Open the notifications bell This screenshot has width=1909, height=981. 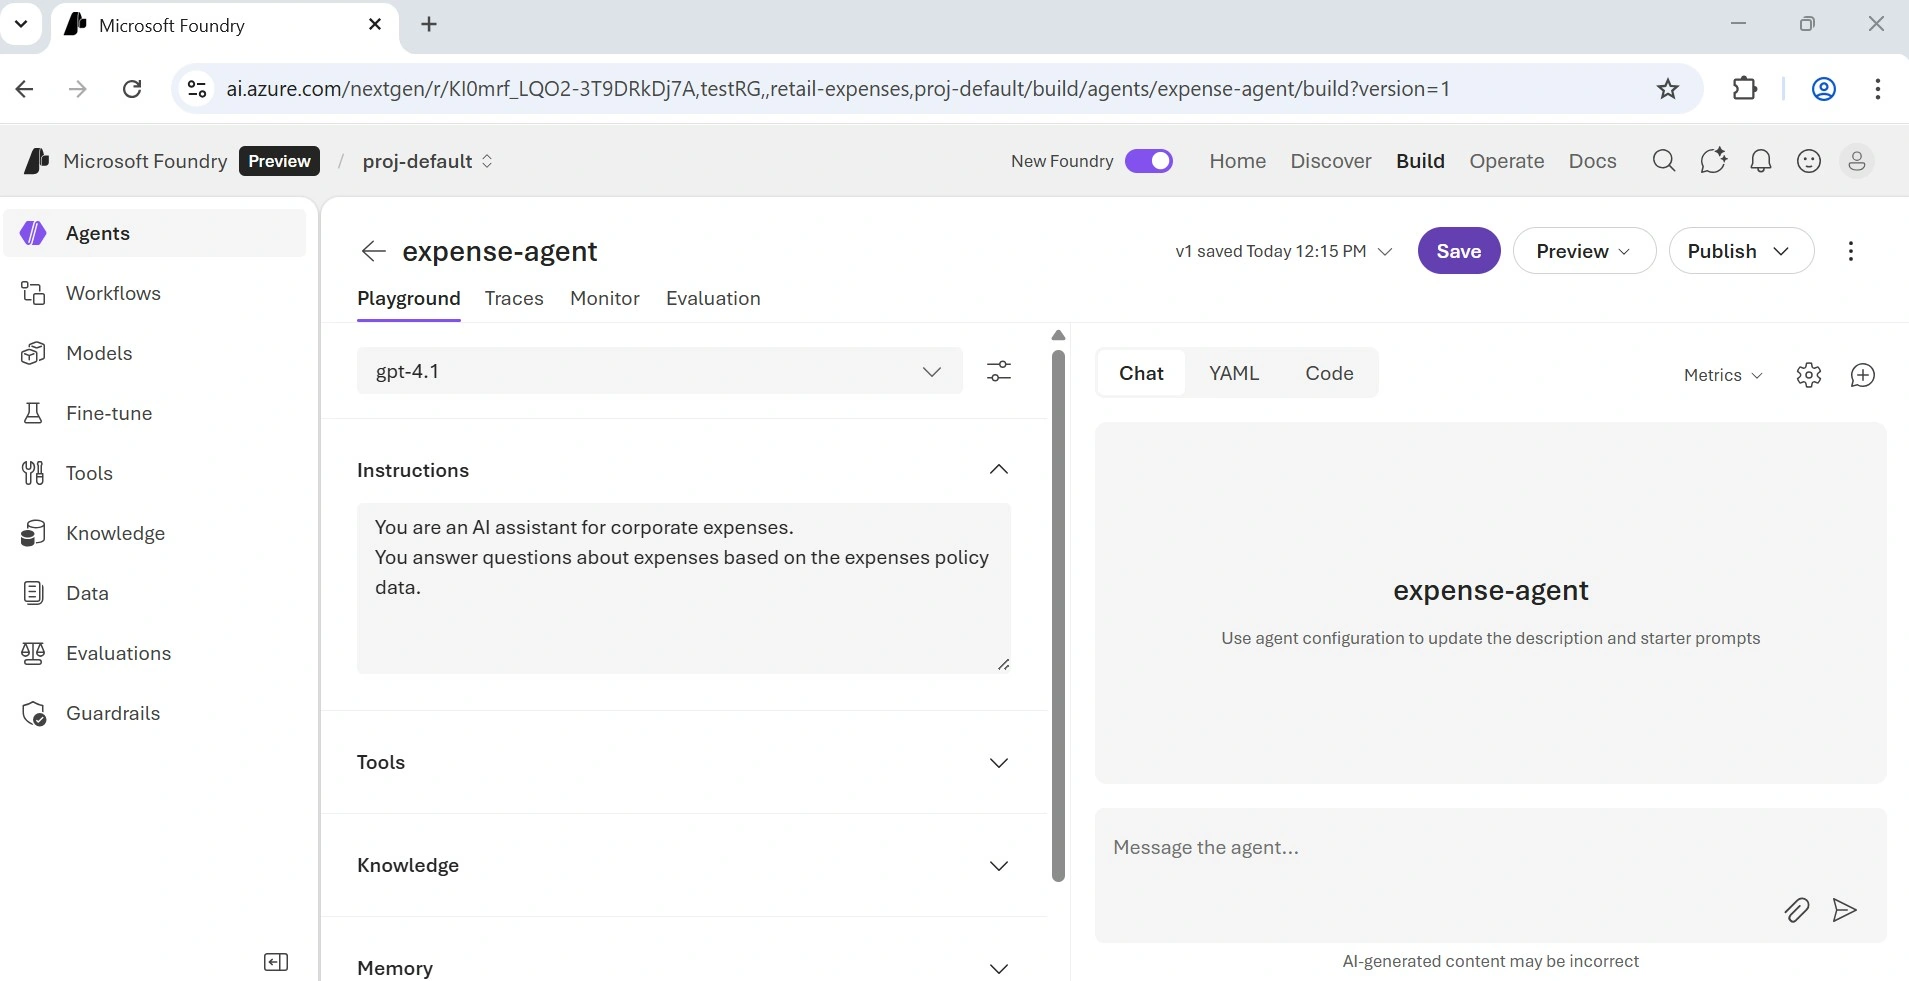coord(1761,161)
